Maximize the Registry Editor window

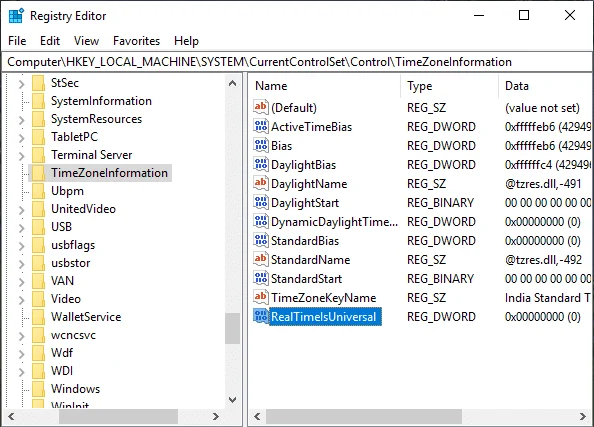pyautogui.click(x=524, y=16)
